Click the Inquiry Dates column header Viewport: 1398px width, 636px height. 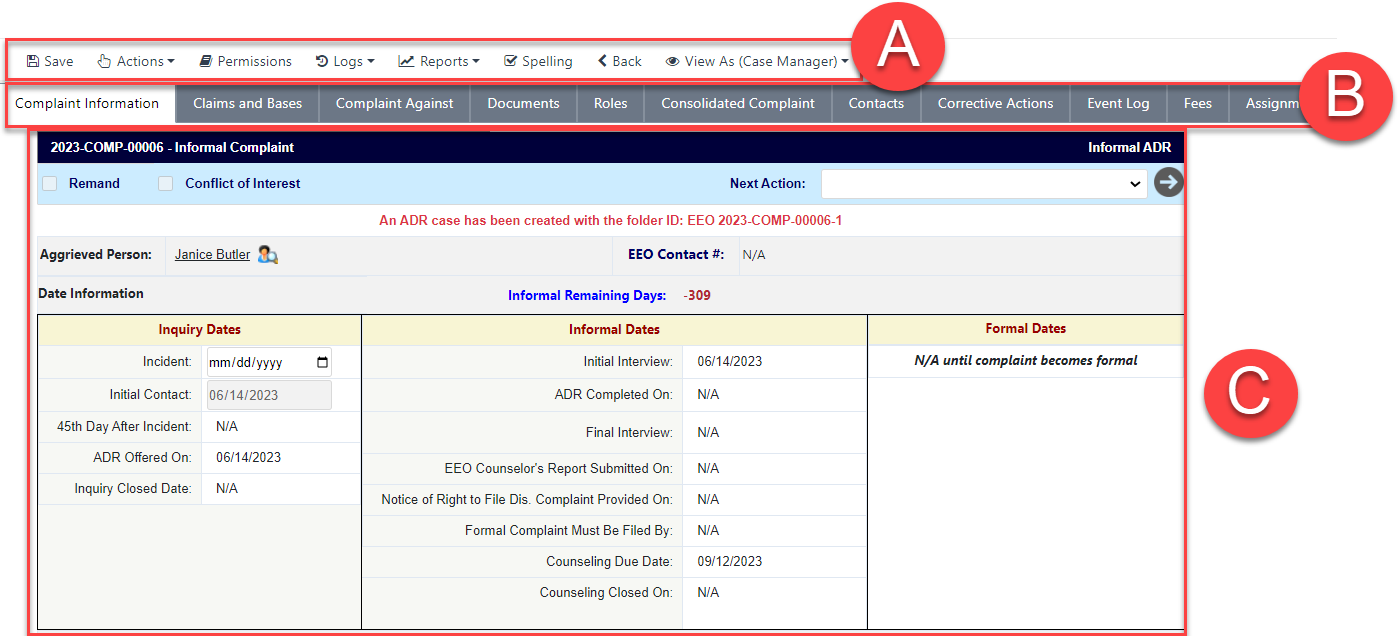[x=199, y=330]
